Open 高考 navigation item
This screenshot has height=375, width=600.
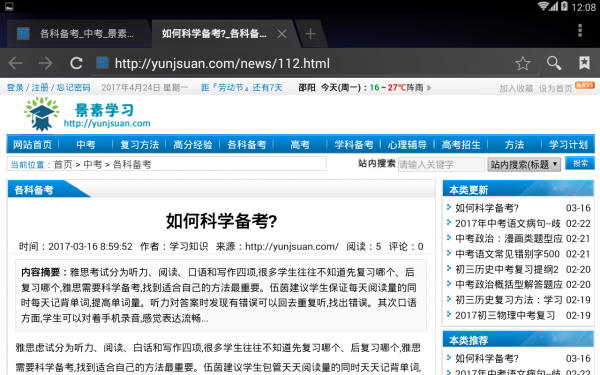coord(300,145)
